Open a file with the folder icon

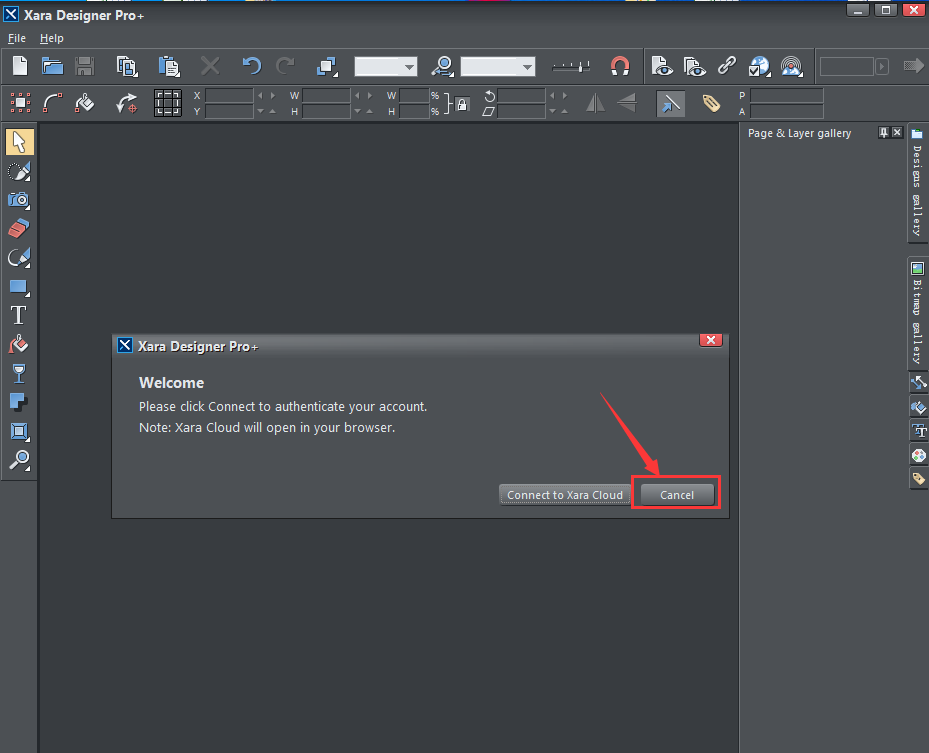click(52, 66)
